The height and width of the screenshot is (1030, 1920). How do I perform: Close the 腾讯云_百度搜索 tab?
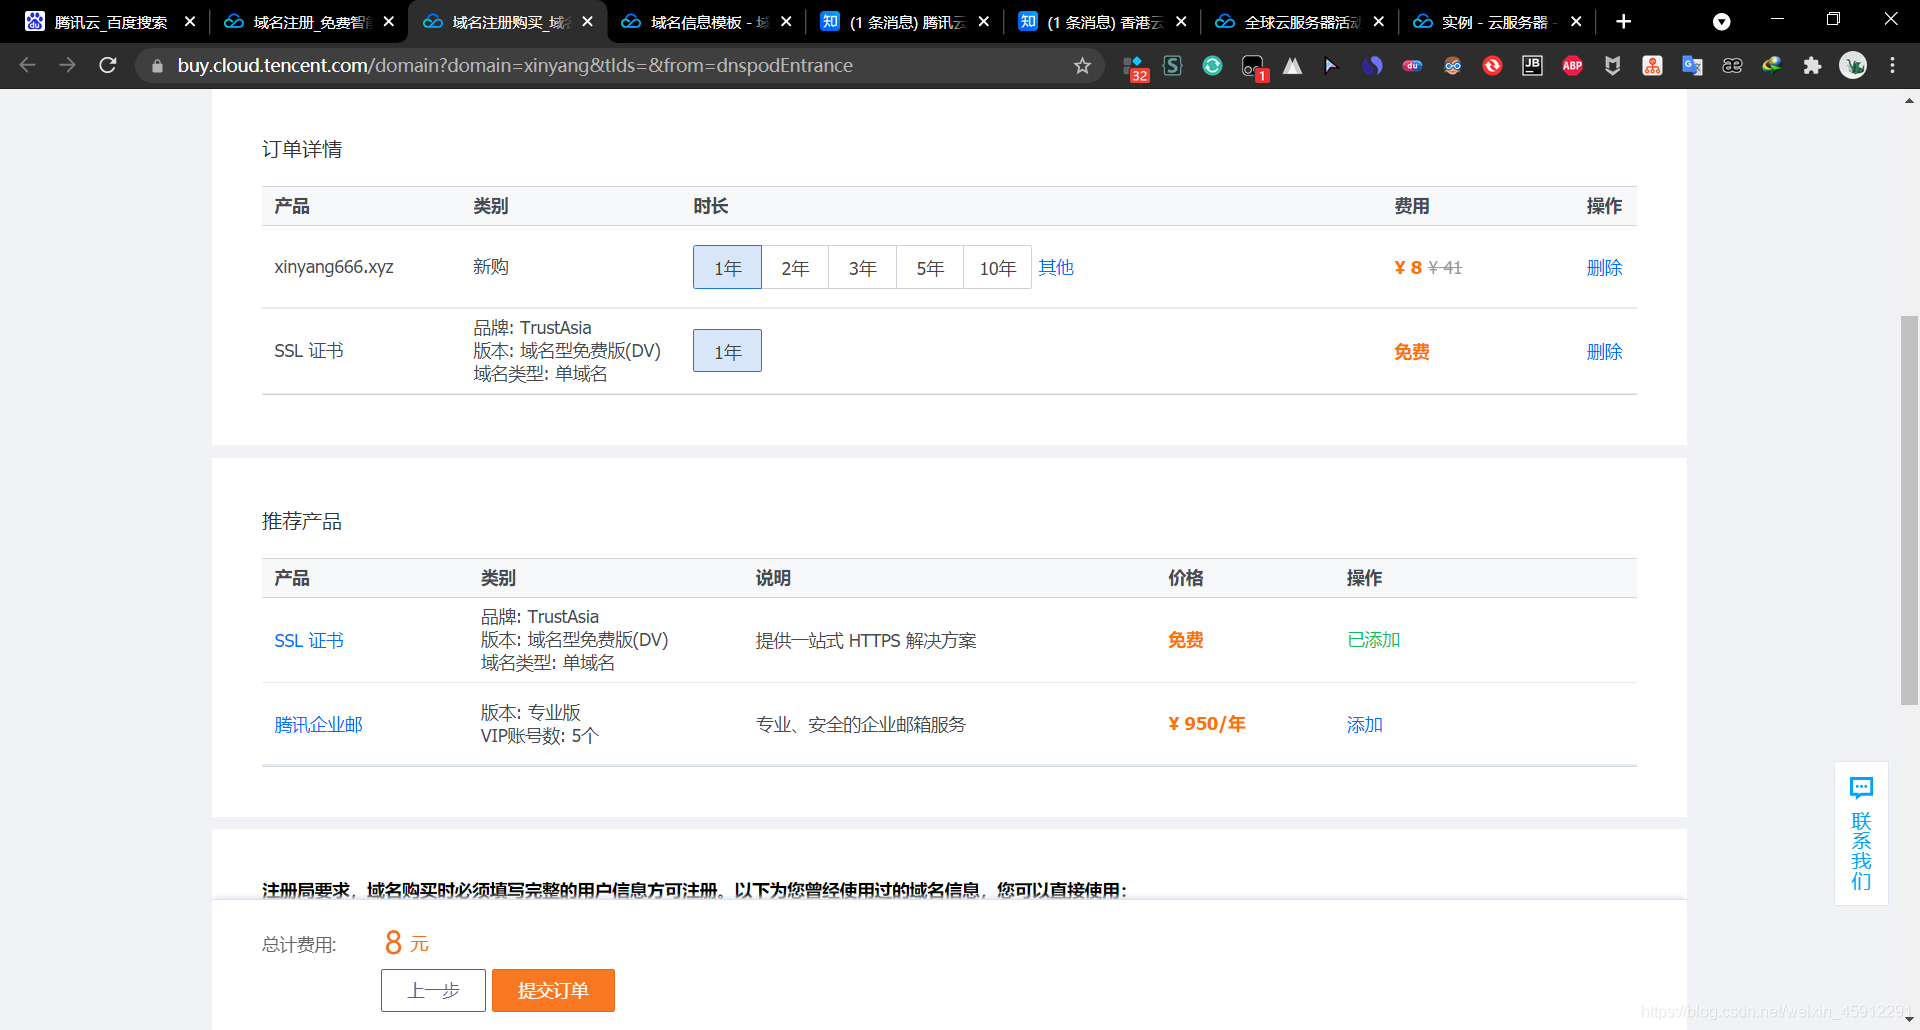point(190,22)
